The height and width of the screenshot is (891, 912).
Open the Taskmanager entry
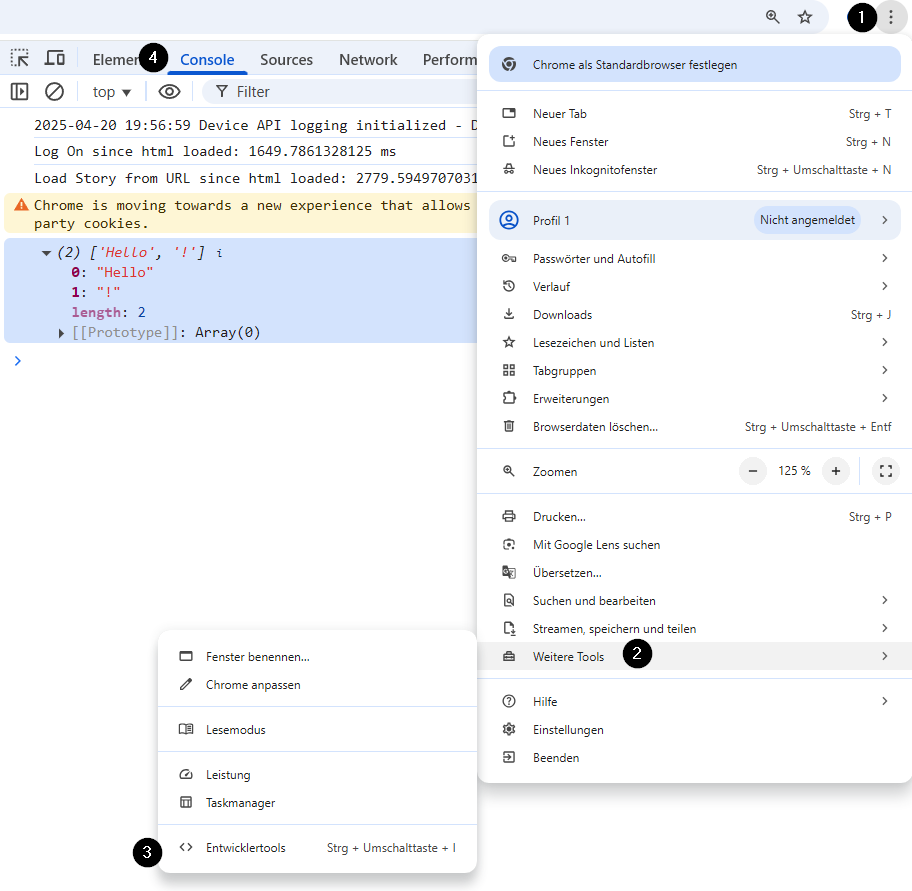(318, 803)
